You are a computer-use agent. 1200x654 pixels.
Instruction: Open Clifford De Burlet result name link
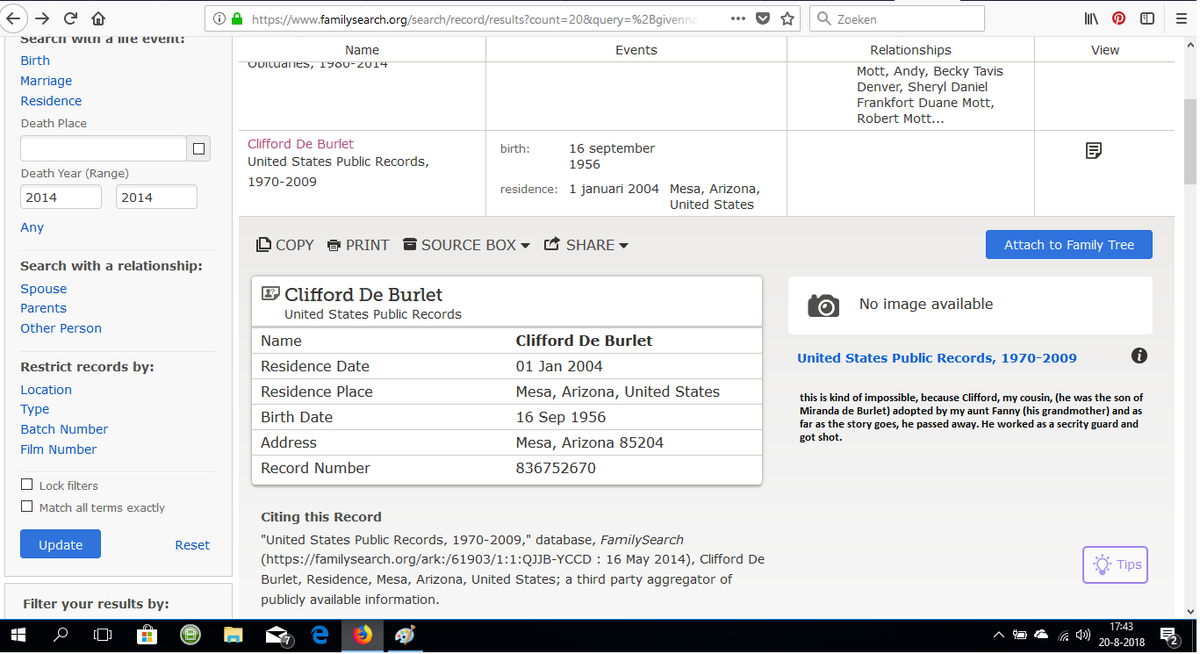click(x=300, y=144)
